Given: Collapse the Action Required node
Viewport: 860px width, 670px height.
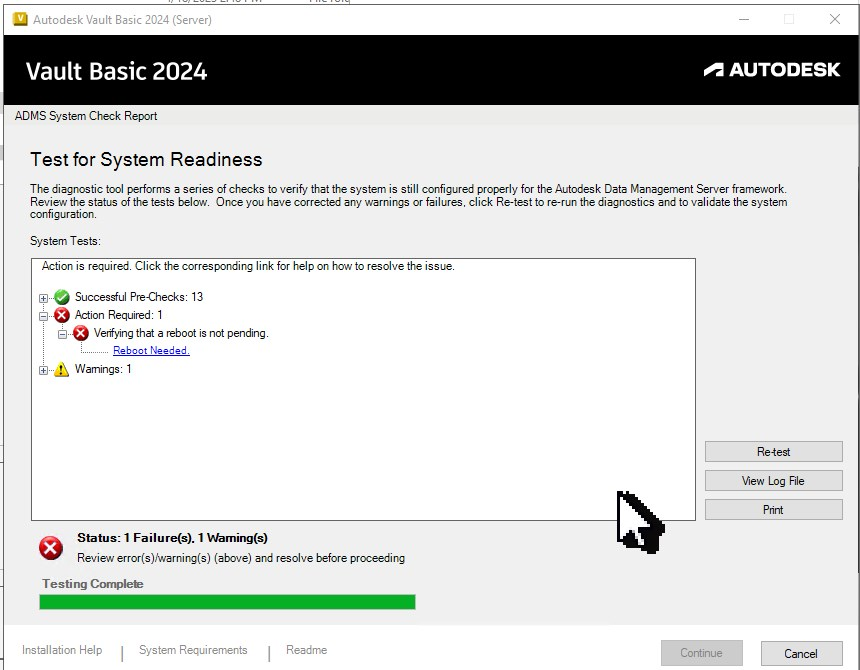Looking at the screenshot, I should (x=43, y=316).
